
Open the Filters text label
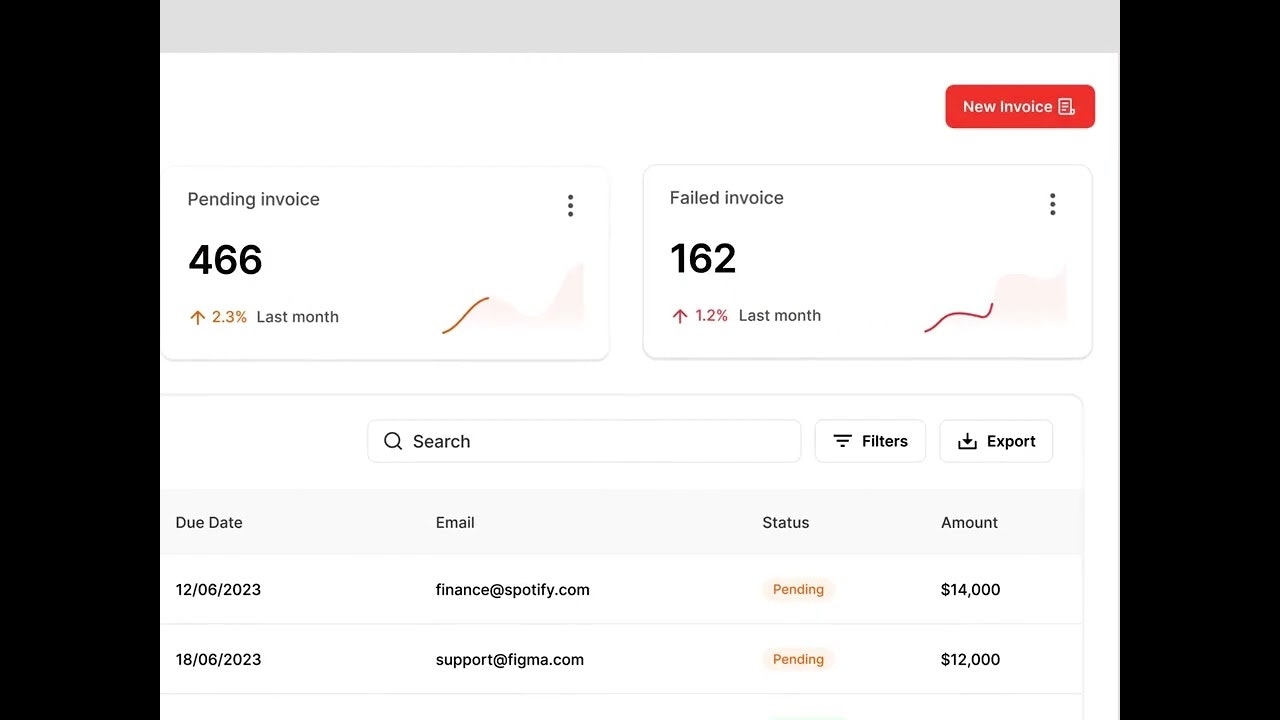885,441
